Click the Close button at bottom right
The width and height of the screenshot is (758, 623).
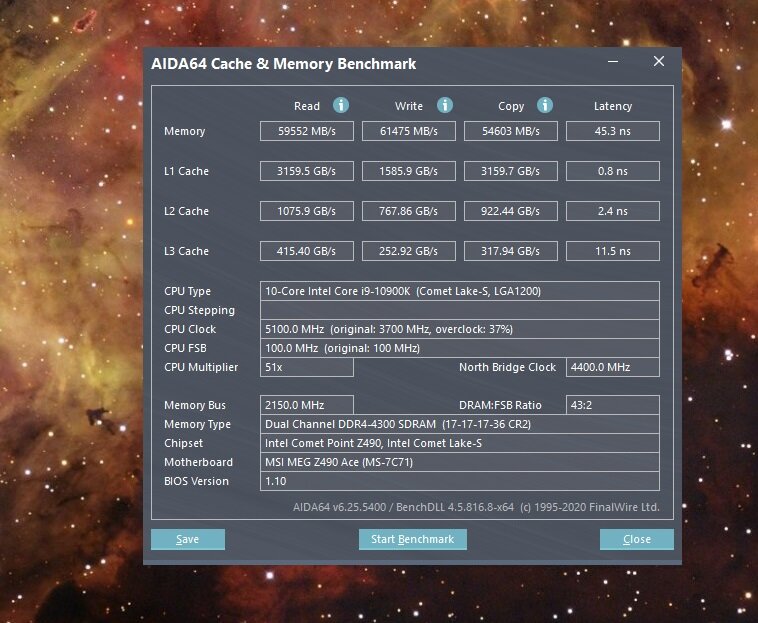[x=637, y=539]
